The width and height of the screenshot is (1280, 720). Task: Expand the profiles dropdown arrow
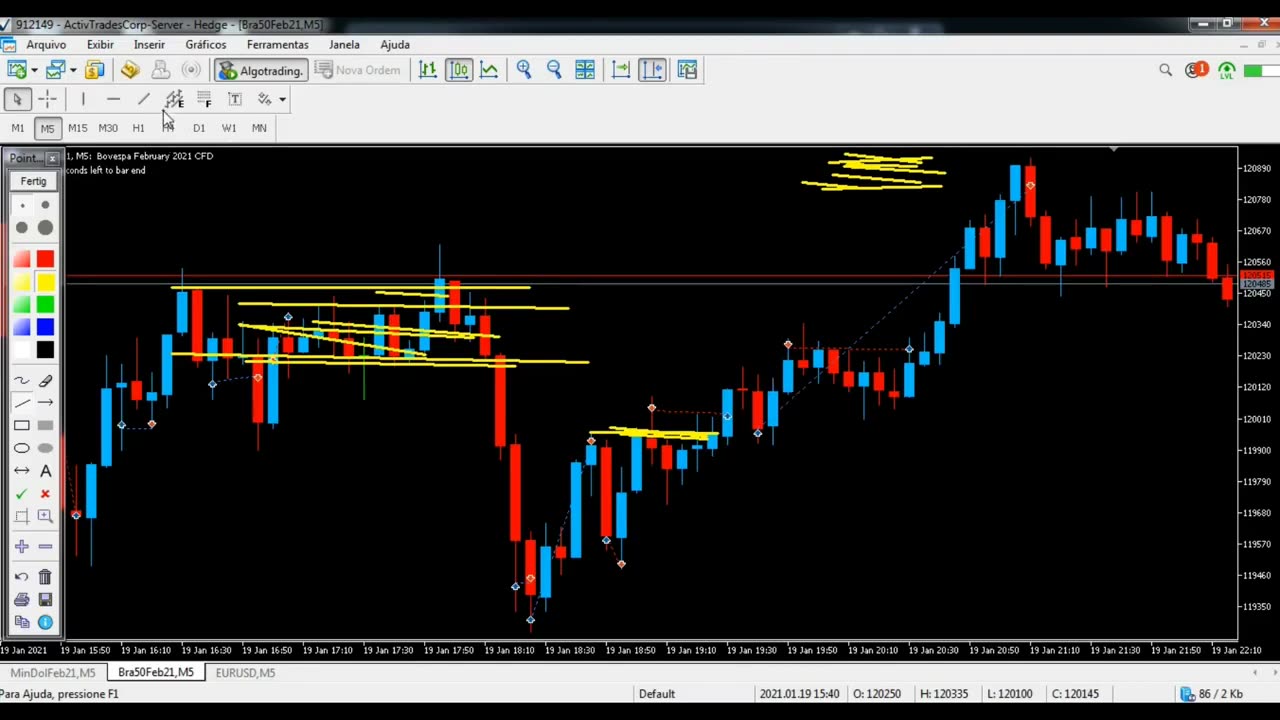tap(72, 70)
